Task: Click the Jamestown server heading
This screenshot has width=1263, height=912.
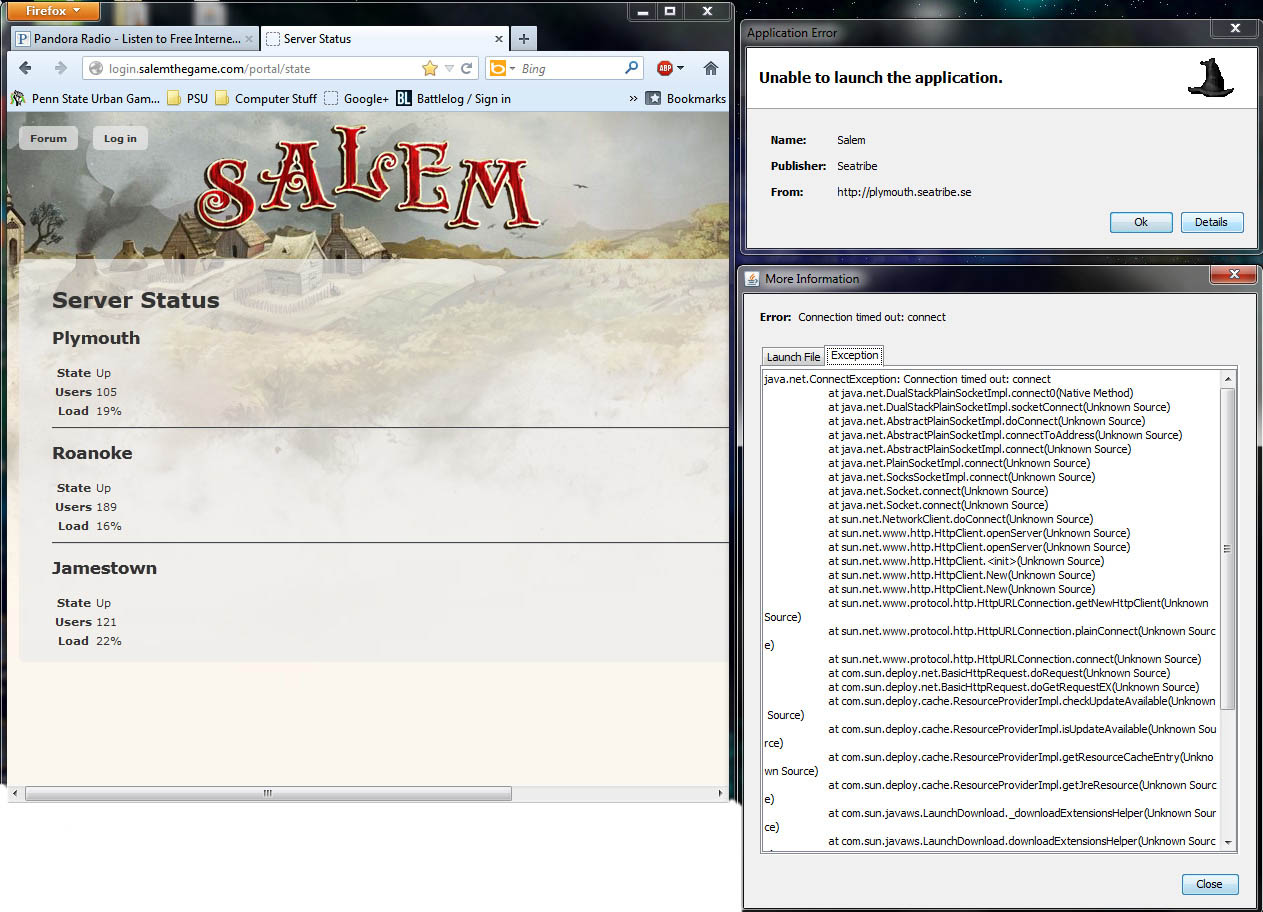Action: (x=104, y=568)
